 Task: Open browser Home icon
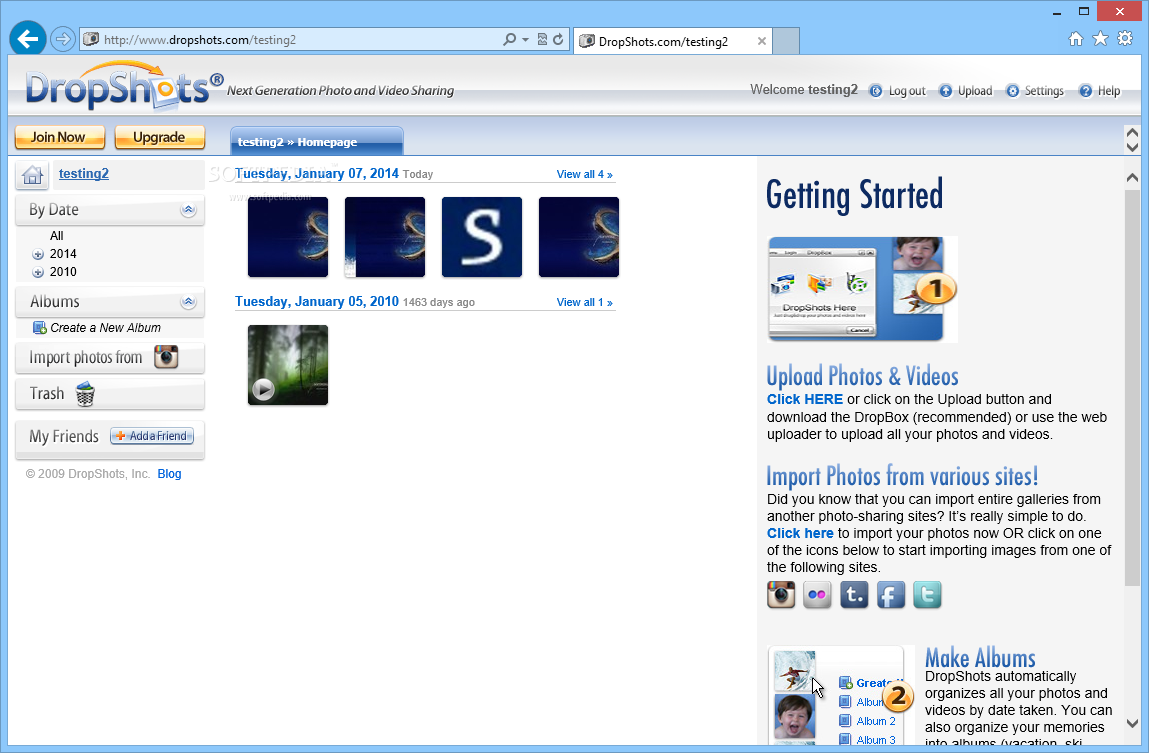point(1076,39)
